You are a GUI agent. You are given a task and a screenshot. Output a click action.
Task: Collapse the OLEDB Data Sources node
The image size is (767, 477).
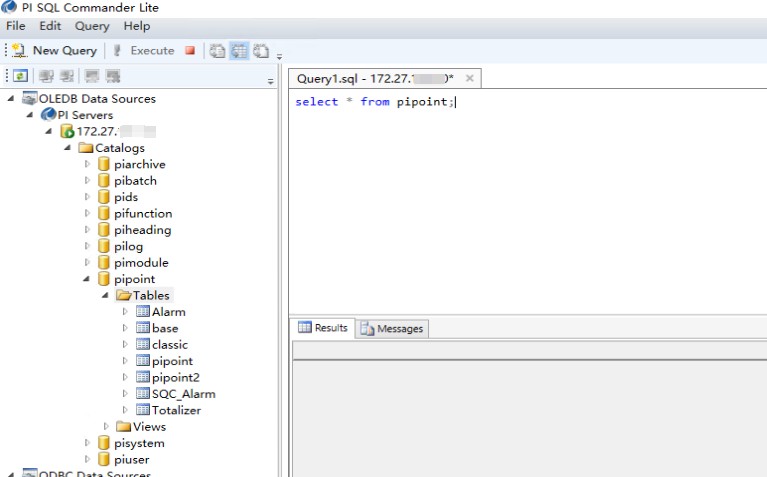click(x=11, y=98)
